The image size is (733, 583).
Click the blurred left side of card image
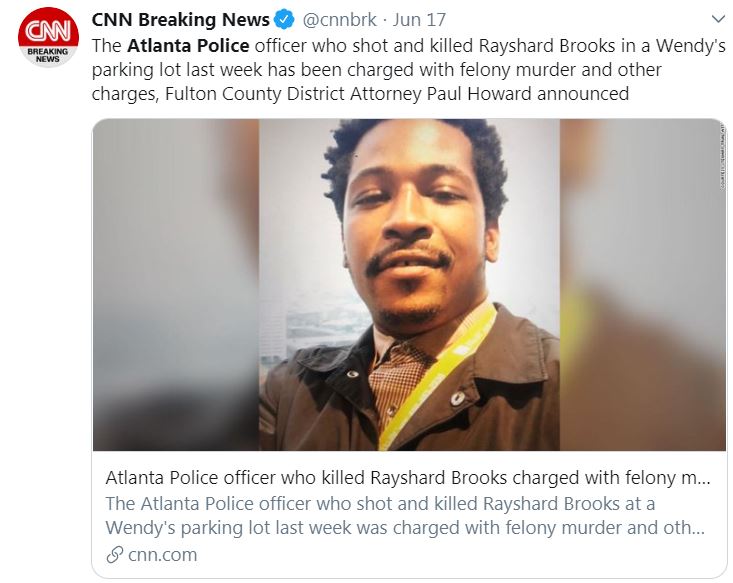tap(176, 285)
